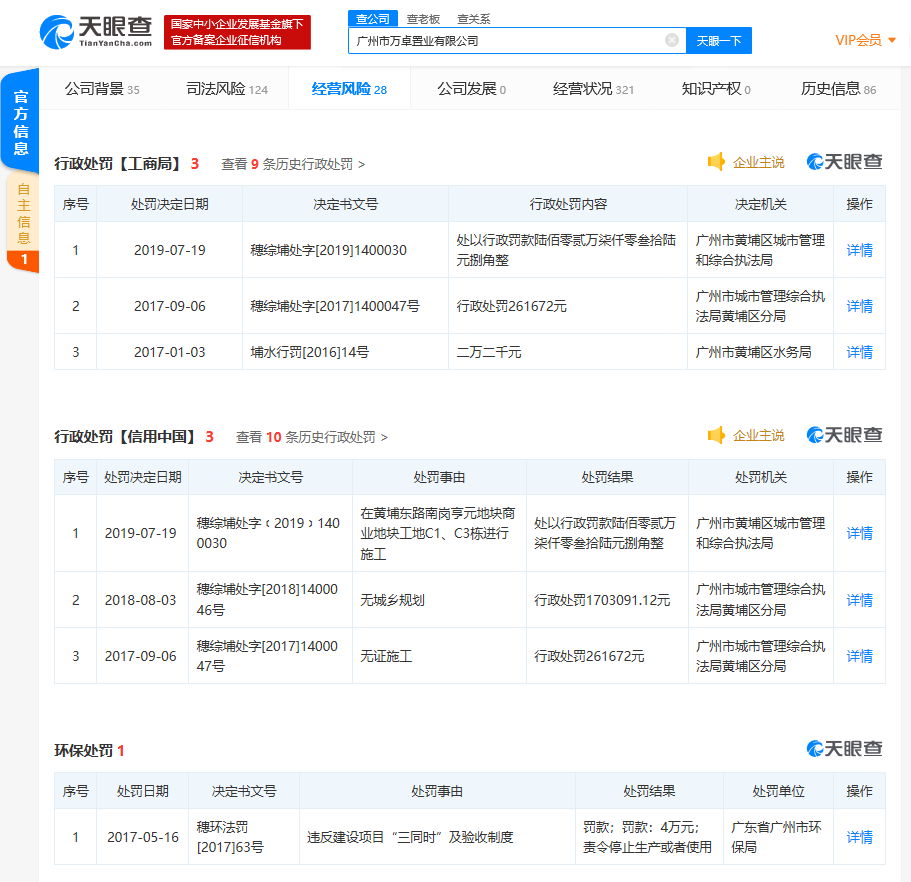Open 详情 for 无城乡规划 penalty row

click(x=859, y=600)
